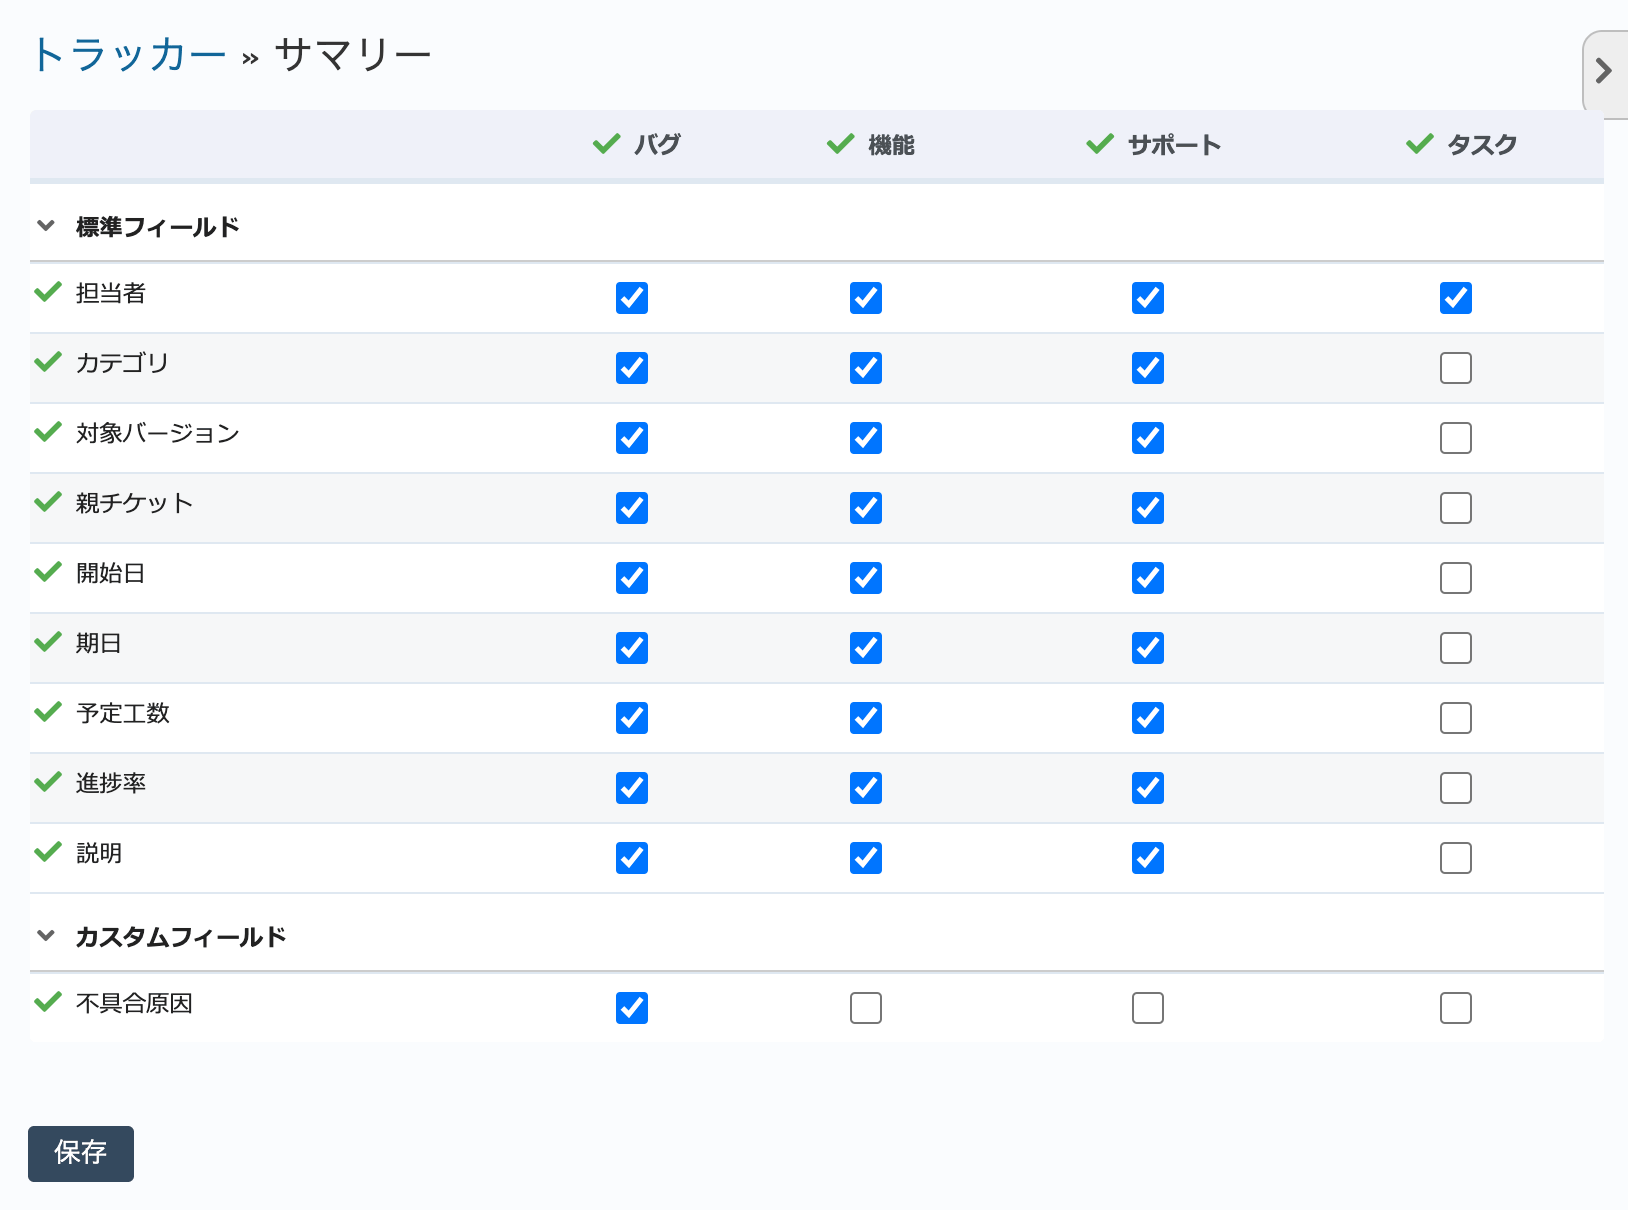
Task: Enable 親チケット for タスク tracker
Action: (x=1456, y=508)
